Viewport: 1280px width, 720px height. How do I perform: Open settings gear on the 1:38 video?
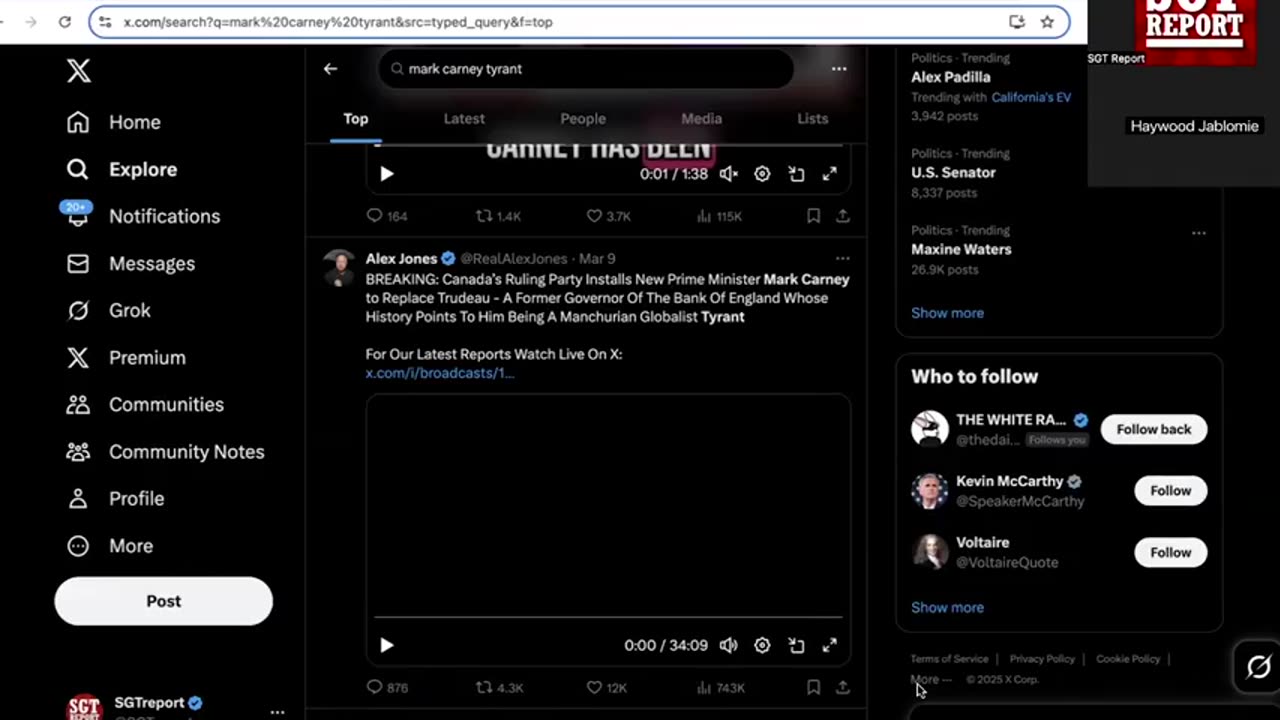pos(762,174)
